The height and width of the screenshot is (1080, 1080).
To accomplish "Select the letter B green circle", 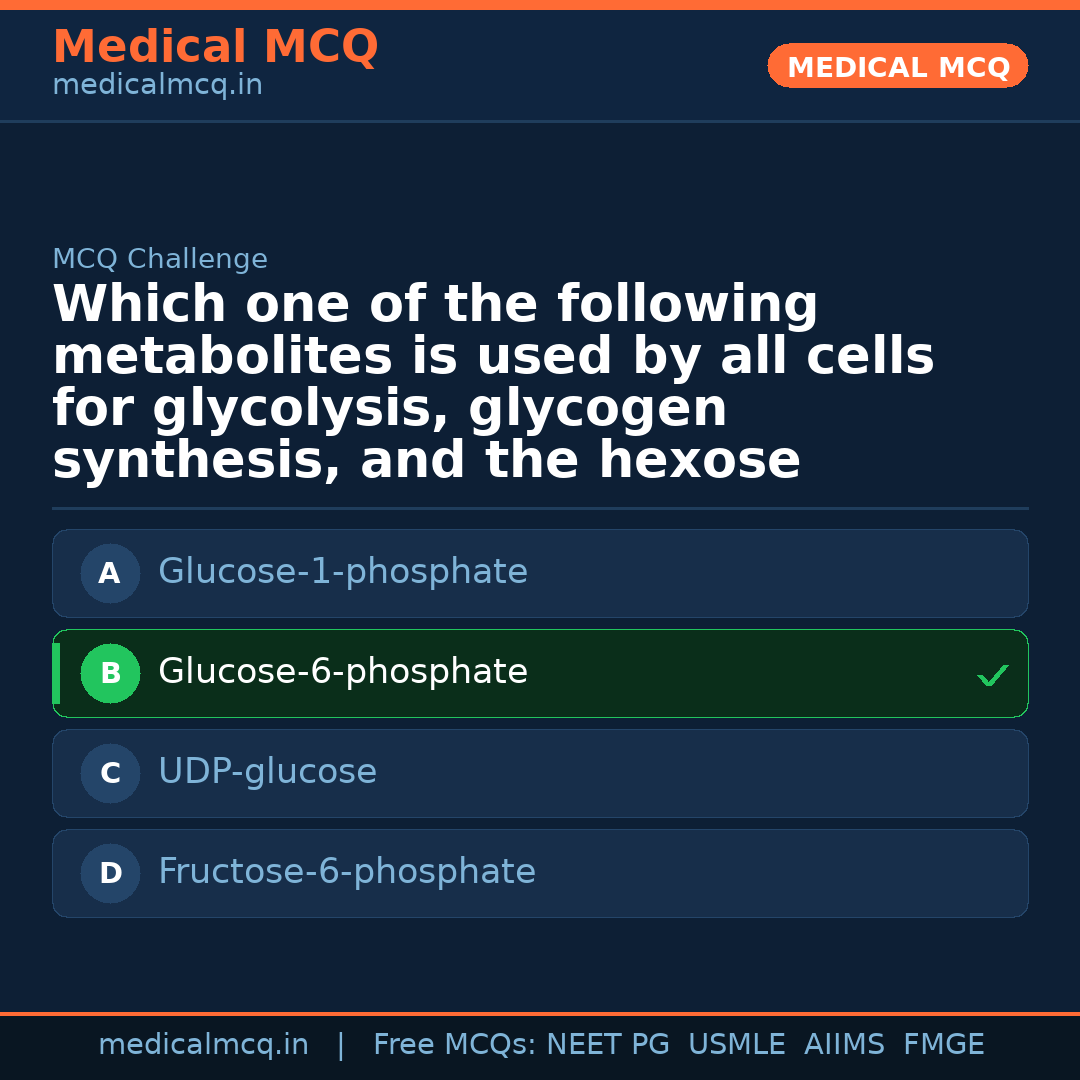I will pyautogui.click(x=110, y=674).
